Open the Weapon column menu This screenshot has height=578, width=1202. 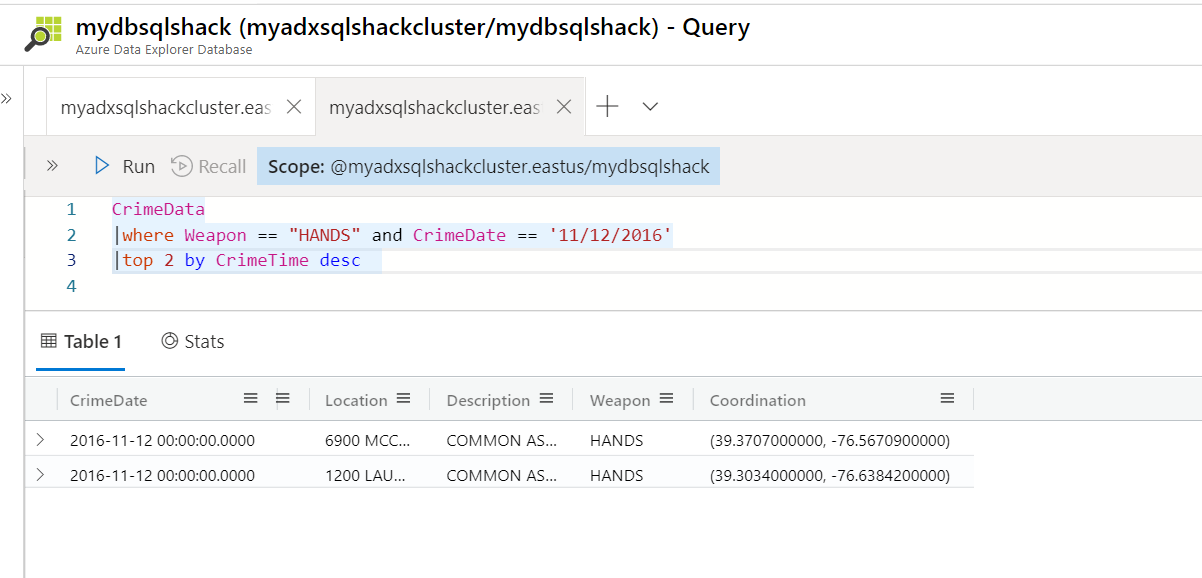click(x=667, y=399)
